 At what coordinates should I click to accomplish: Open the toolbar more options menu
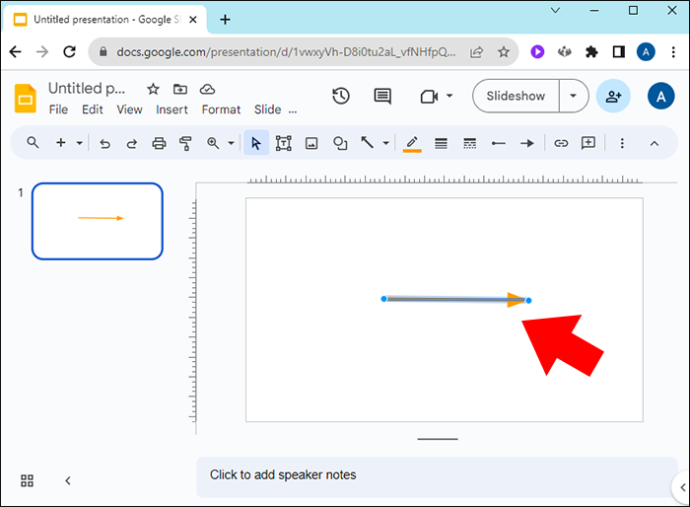[x=622, y=143]
